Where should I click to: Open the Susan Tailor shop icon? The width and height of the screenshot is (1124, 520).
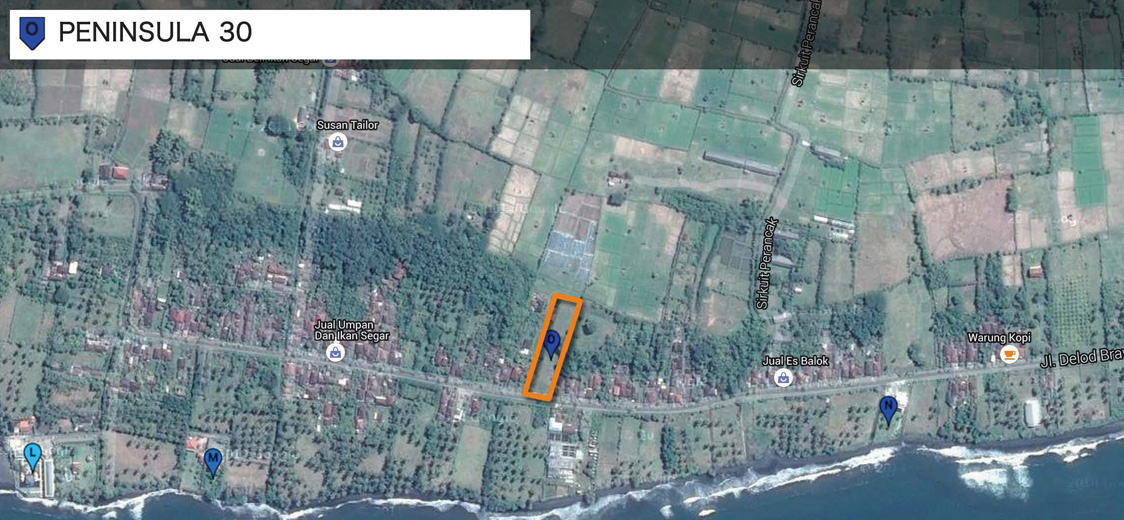338,143
